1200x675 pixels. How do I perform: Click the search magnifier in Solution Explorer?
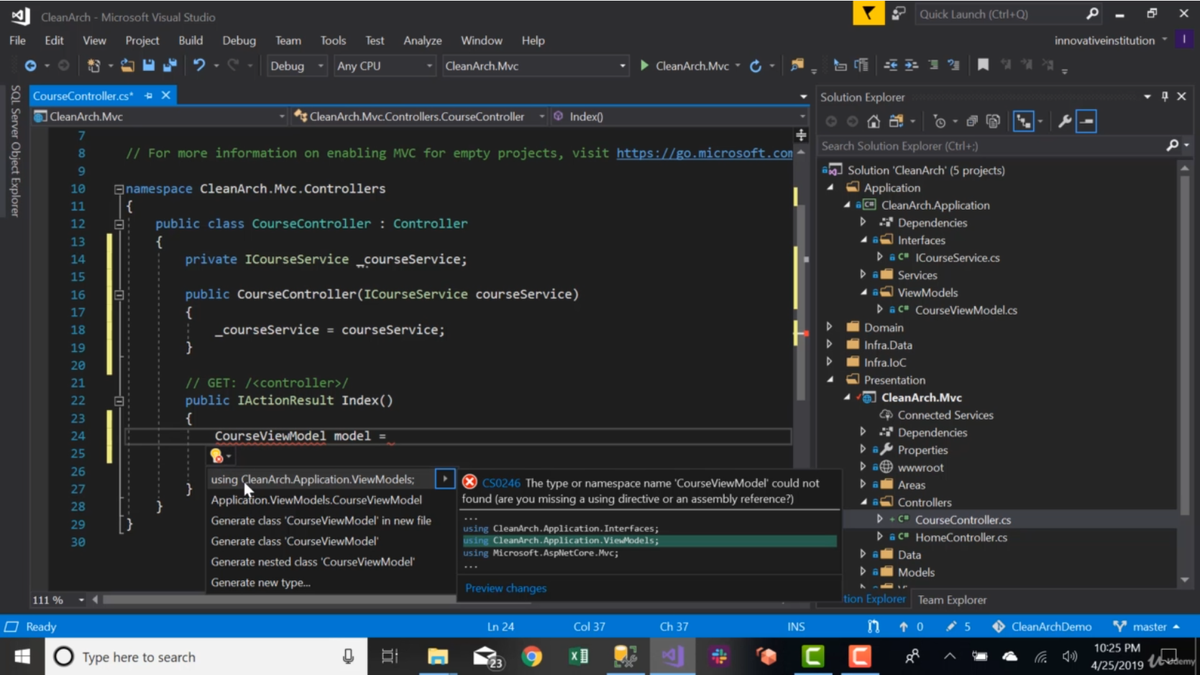tap(1173, 146)
